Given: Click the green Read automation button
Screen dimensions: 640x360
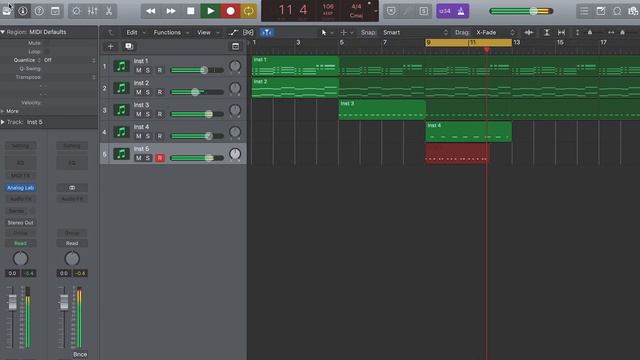Looking at the screenshot, I should point(20,243).
